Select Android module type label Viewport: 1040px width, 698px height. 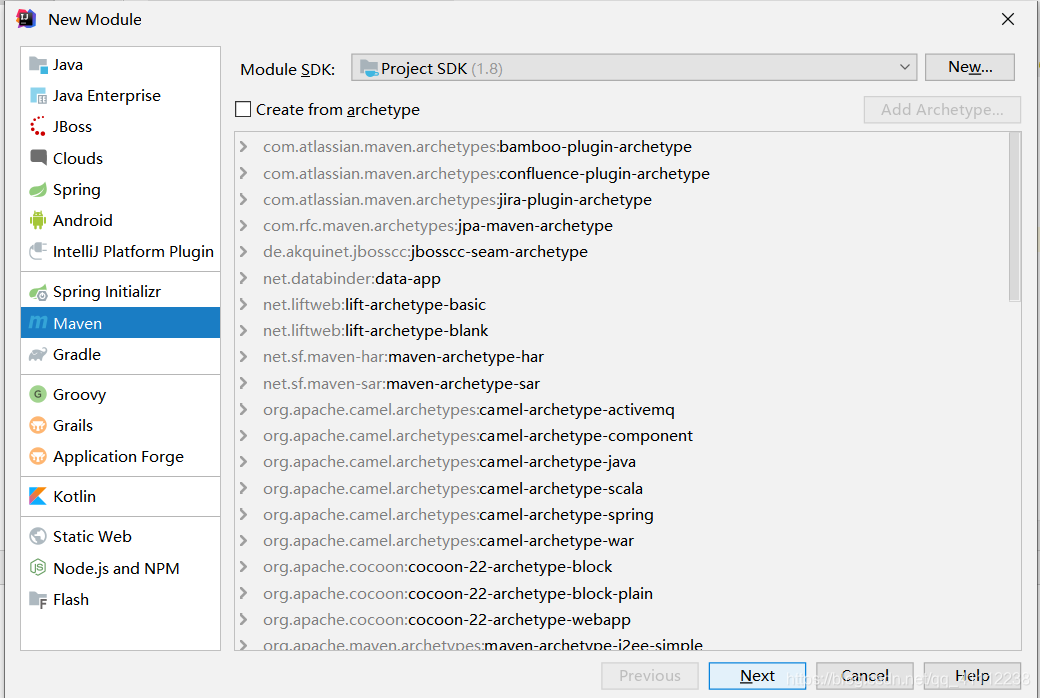coord(83,220)
